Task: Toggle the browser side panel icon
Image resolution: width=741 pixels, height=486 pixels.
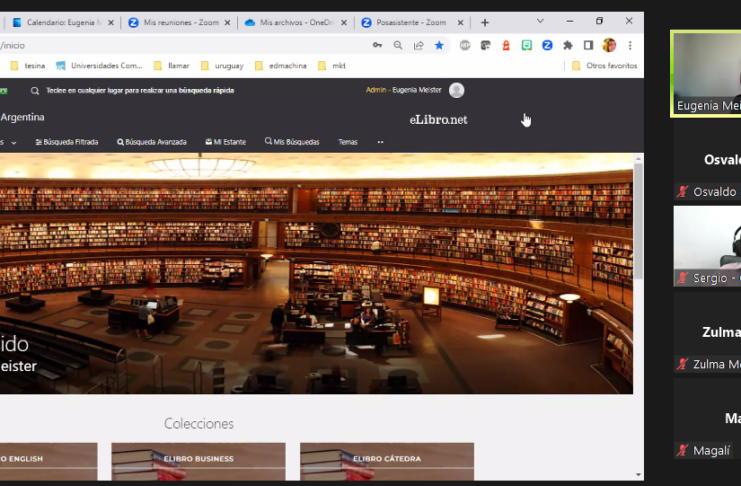Action: pyautogui.click(x=588, y=45)
